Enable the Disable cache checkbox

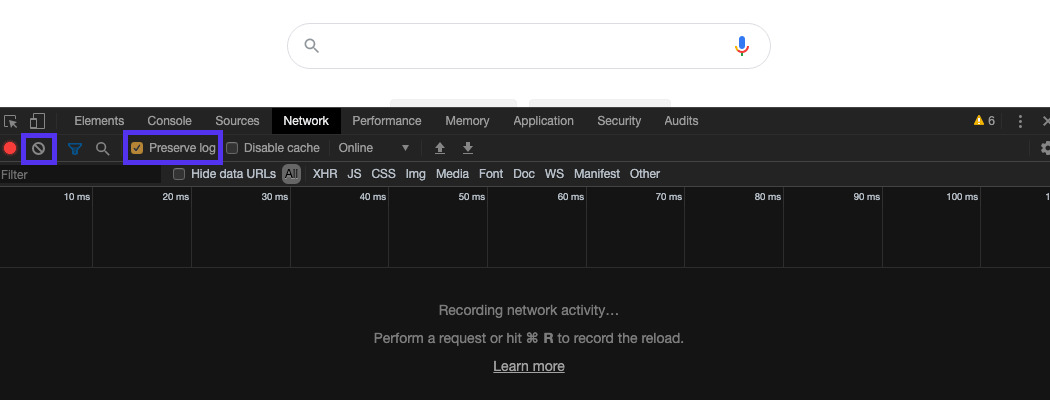pos(232,148)
